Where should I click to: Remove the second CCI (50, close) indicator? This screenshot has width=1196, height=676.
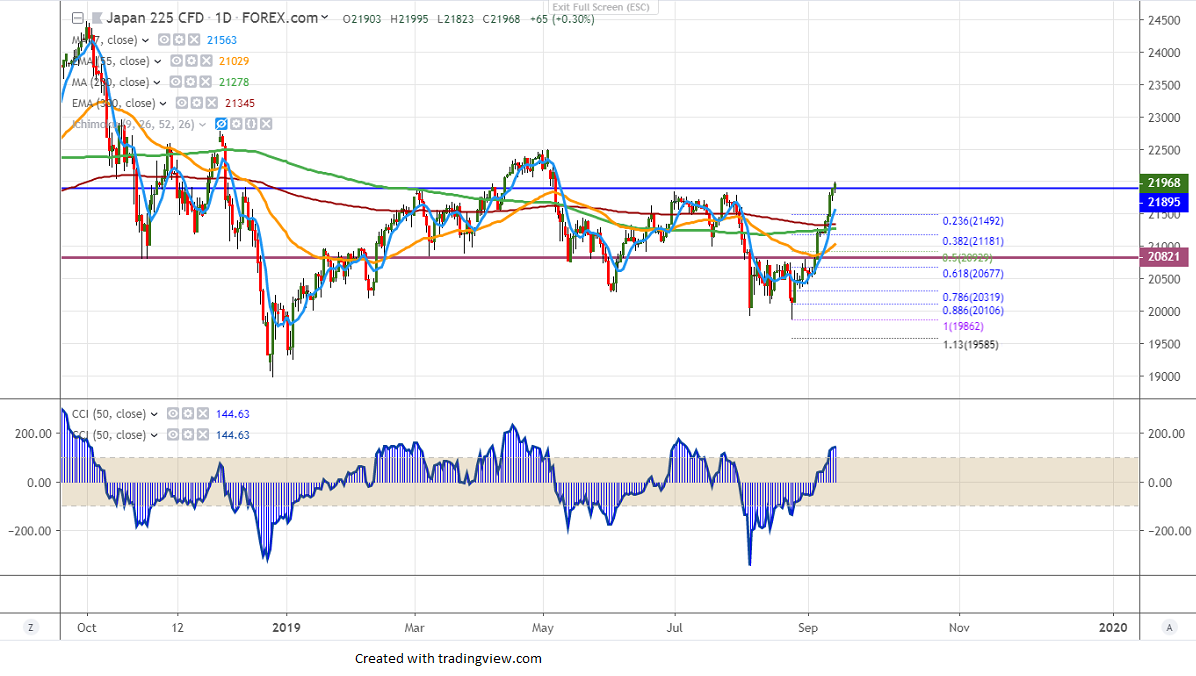pos(204,435)
